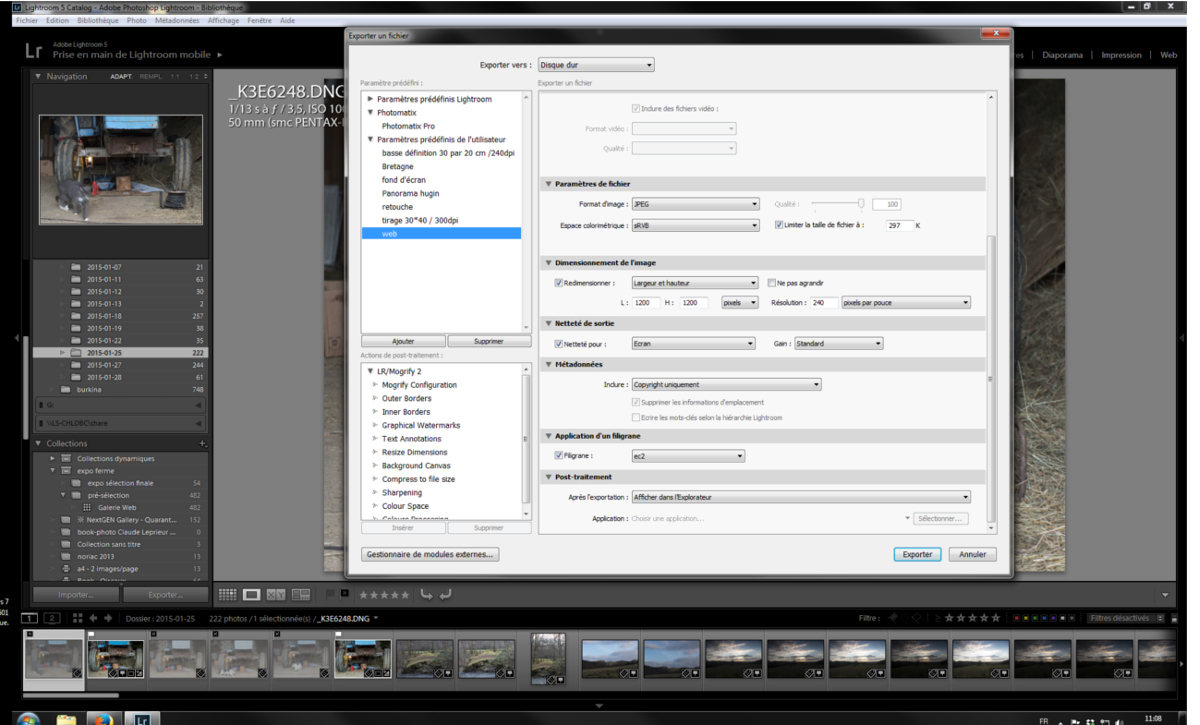Open the 'Exporter vers' Disque dur dropdown
The image size is (1200, 725).
(x=596, y=65)
